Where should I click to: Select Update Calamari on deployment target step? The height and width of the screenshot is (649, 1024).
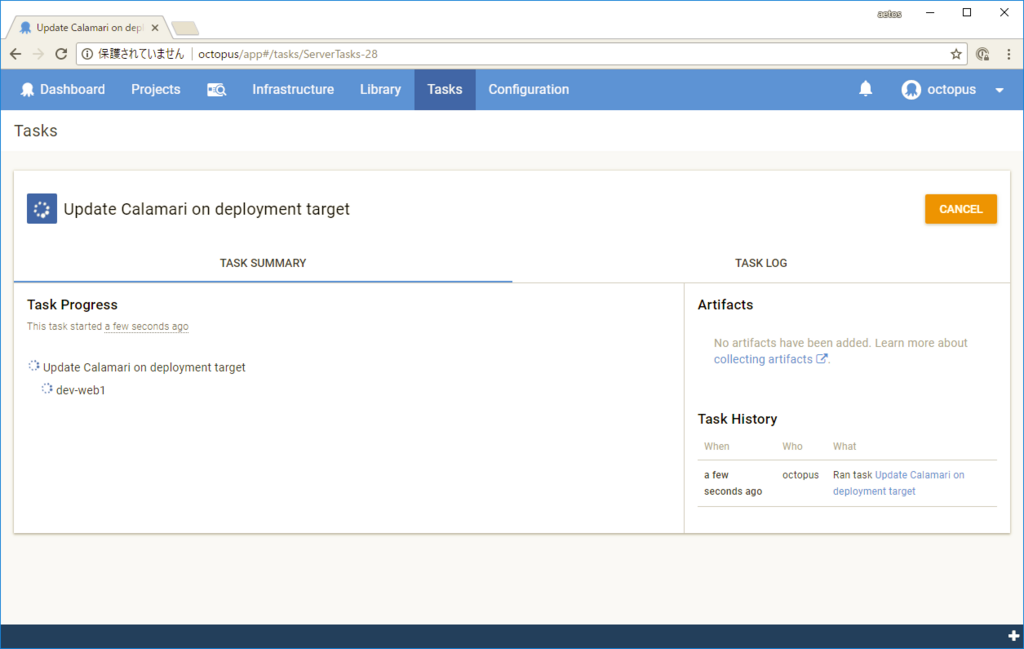coord(144,367)
